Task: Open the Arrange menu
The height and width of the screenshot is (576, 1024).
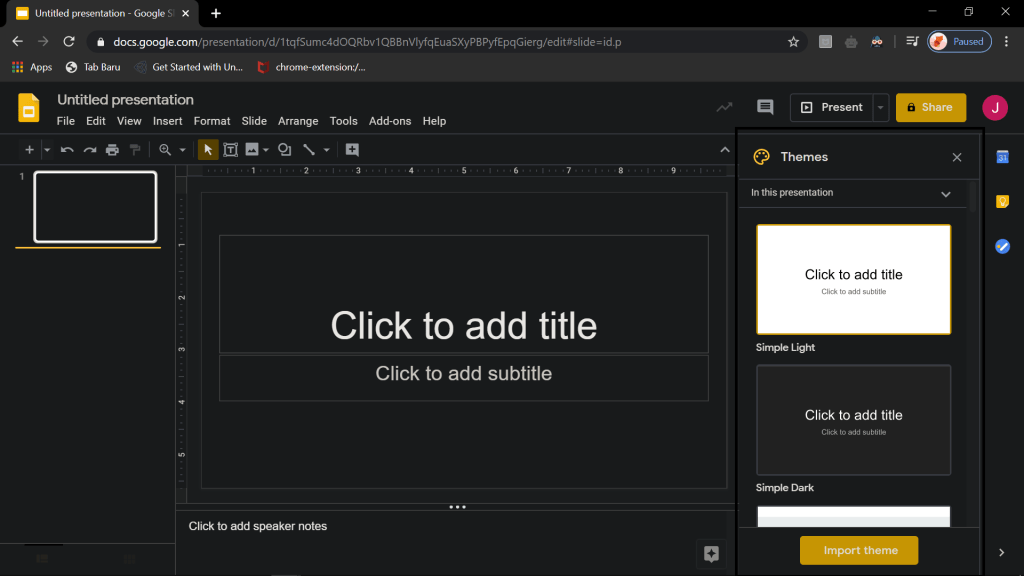Action: (x=298, y=121)
